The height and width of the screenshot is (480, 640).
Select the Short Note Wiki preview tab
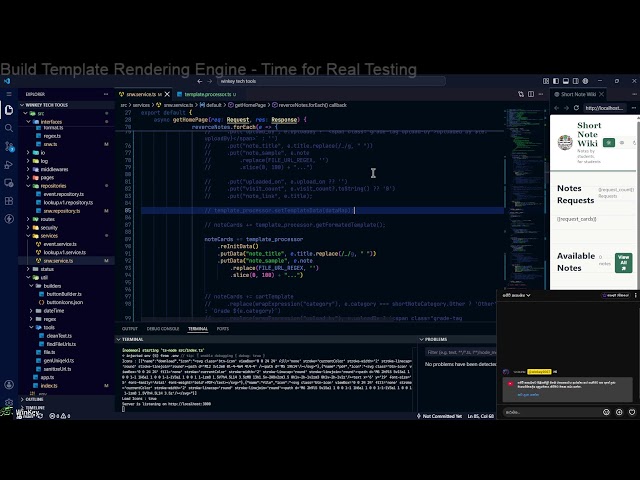(x=578, y=94)
